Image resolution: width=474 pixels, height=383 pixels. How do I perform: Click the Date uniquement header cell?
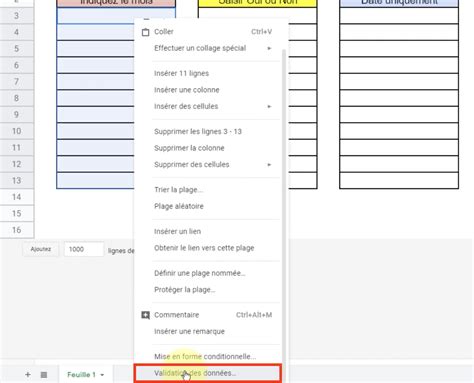coord(399,3)
